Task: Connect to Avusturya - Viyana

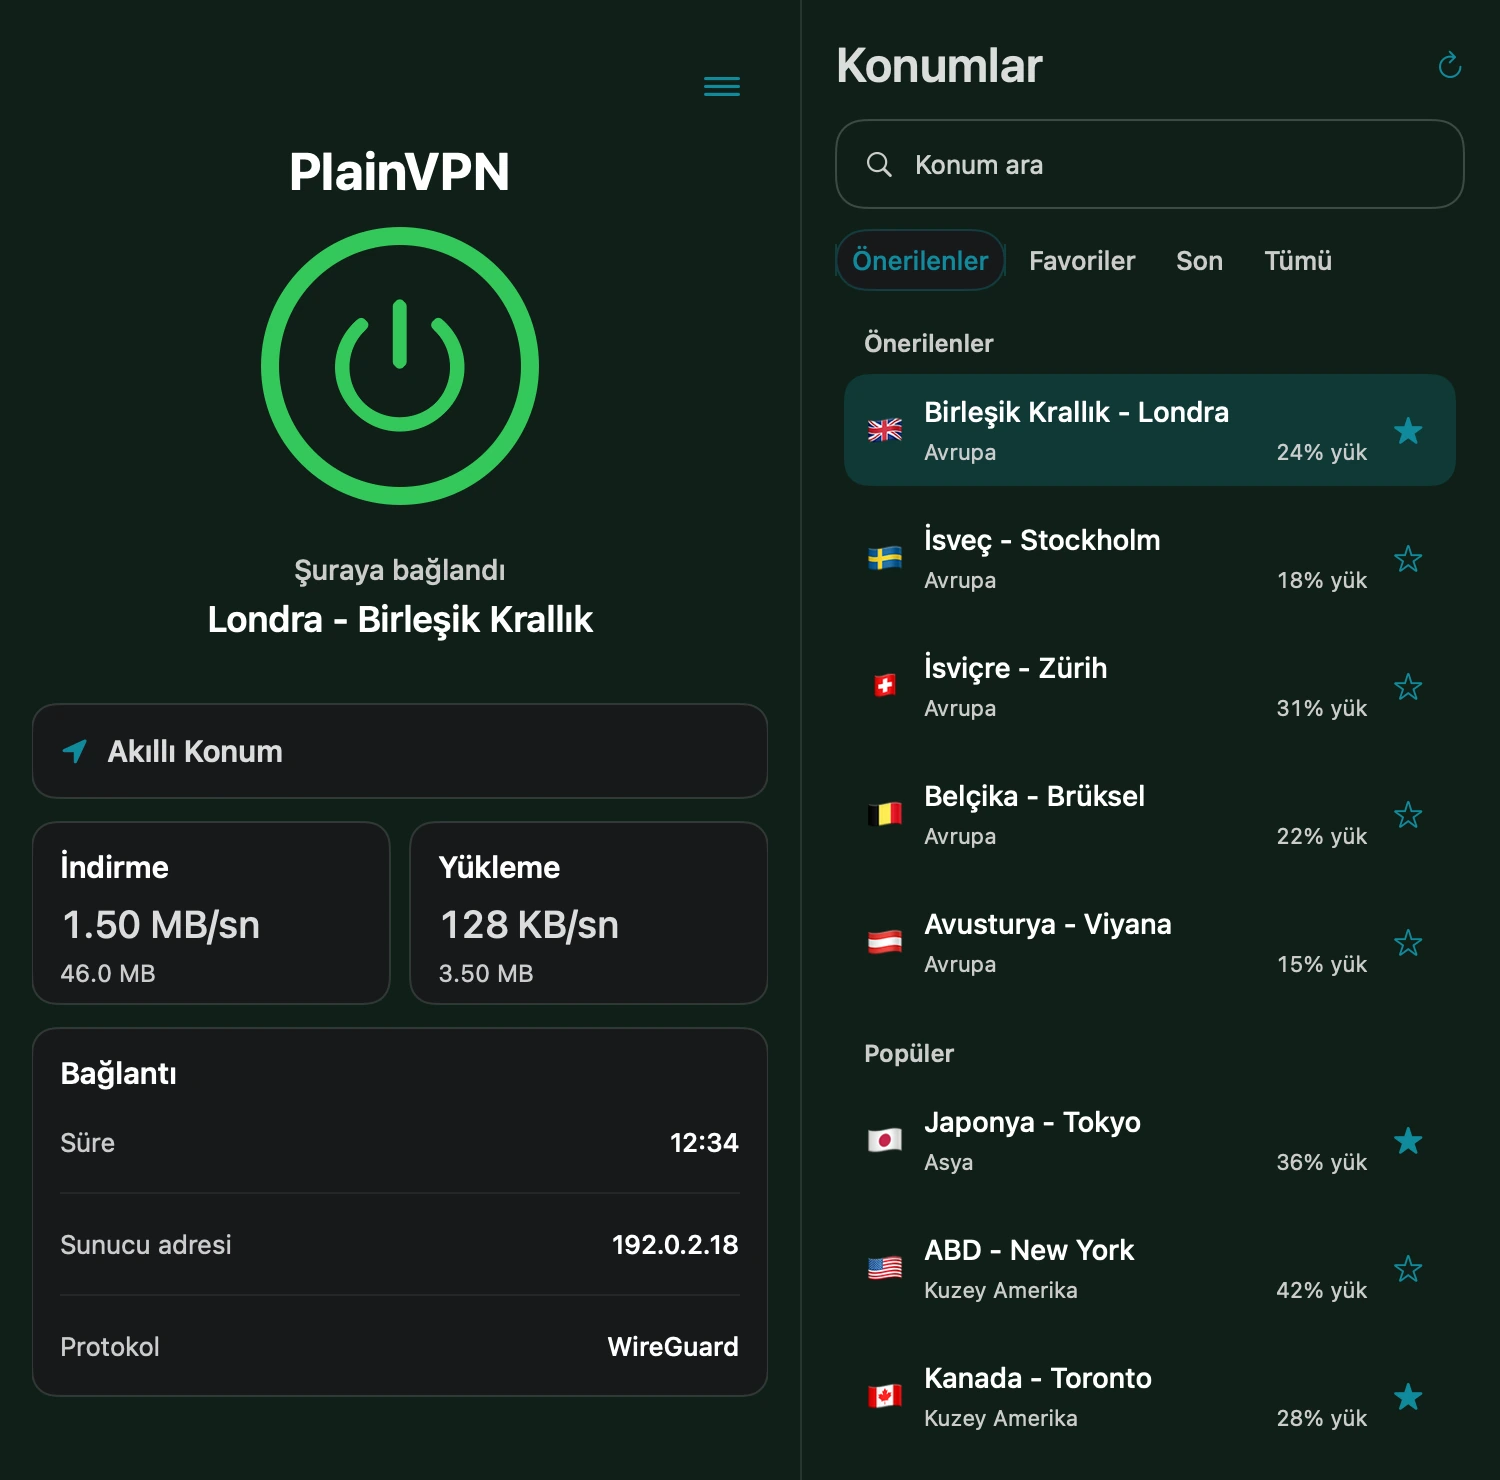Action: pyautogui.click(x=1150, y=942)
